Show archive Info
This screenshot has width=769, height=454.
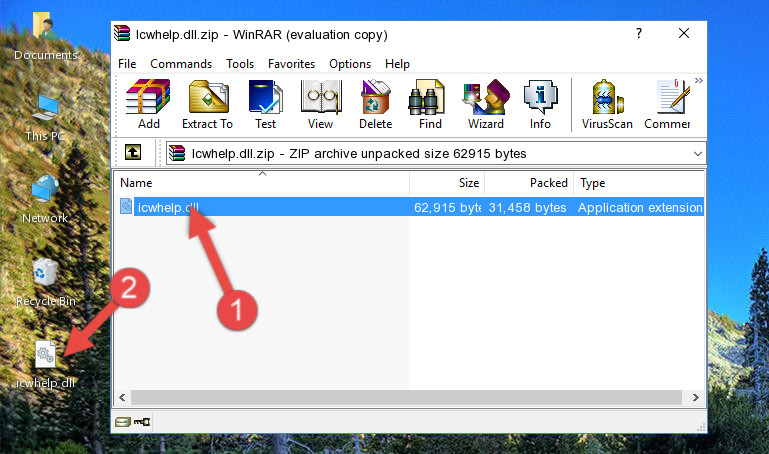(540, 104)
